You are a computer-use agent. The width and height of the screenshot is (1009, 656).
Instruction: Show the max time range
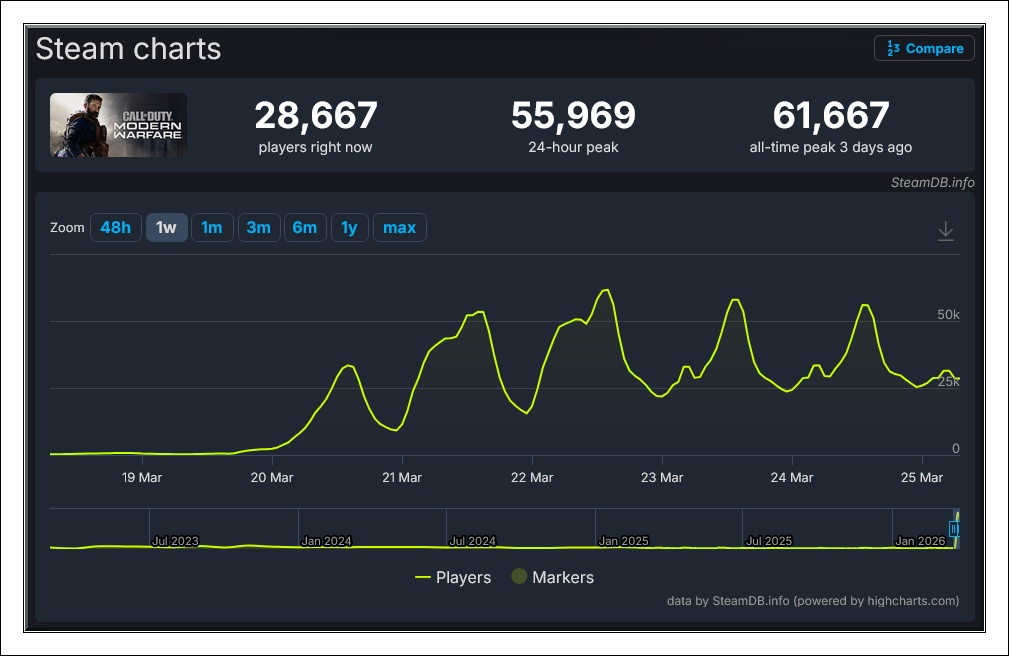(400, 227)
